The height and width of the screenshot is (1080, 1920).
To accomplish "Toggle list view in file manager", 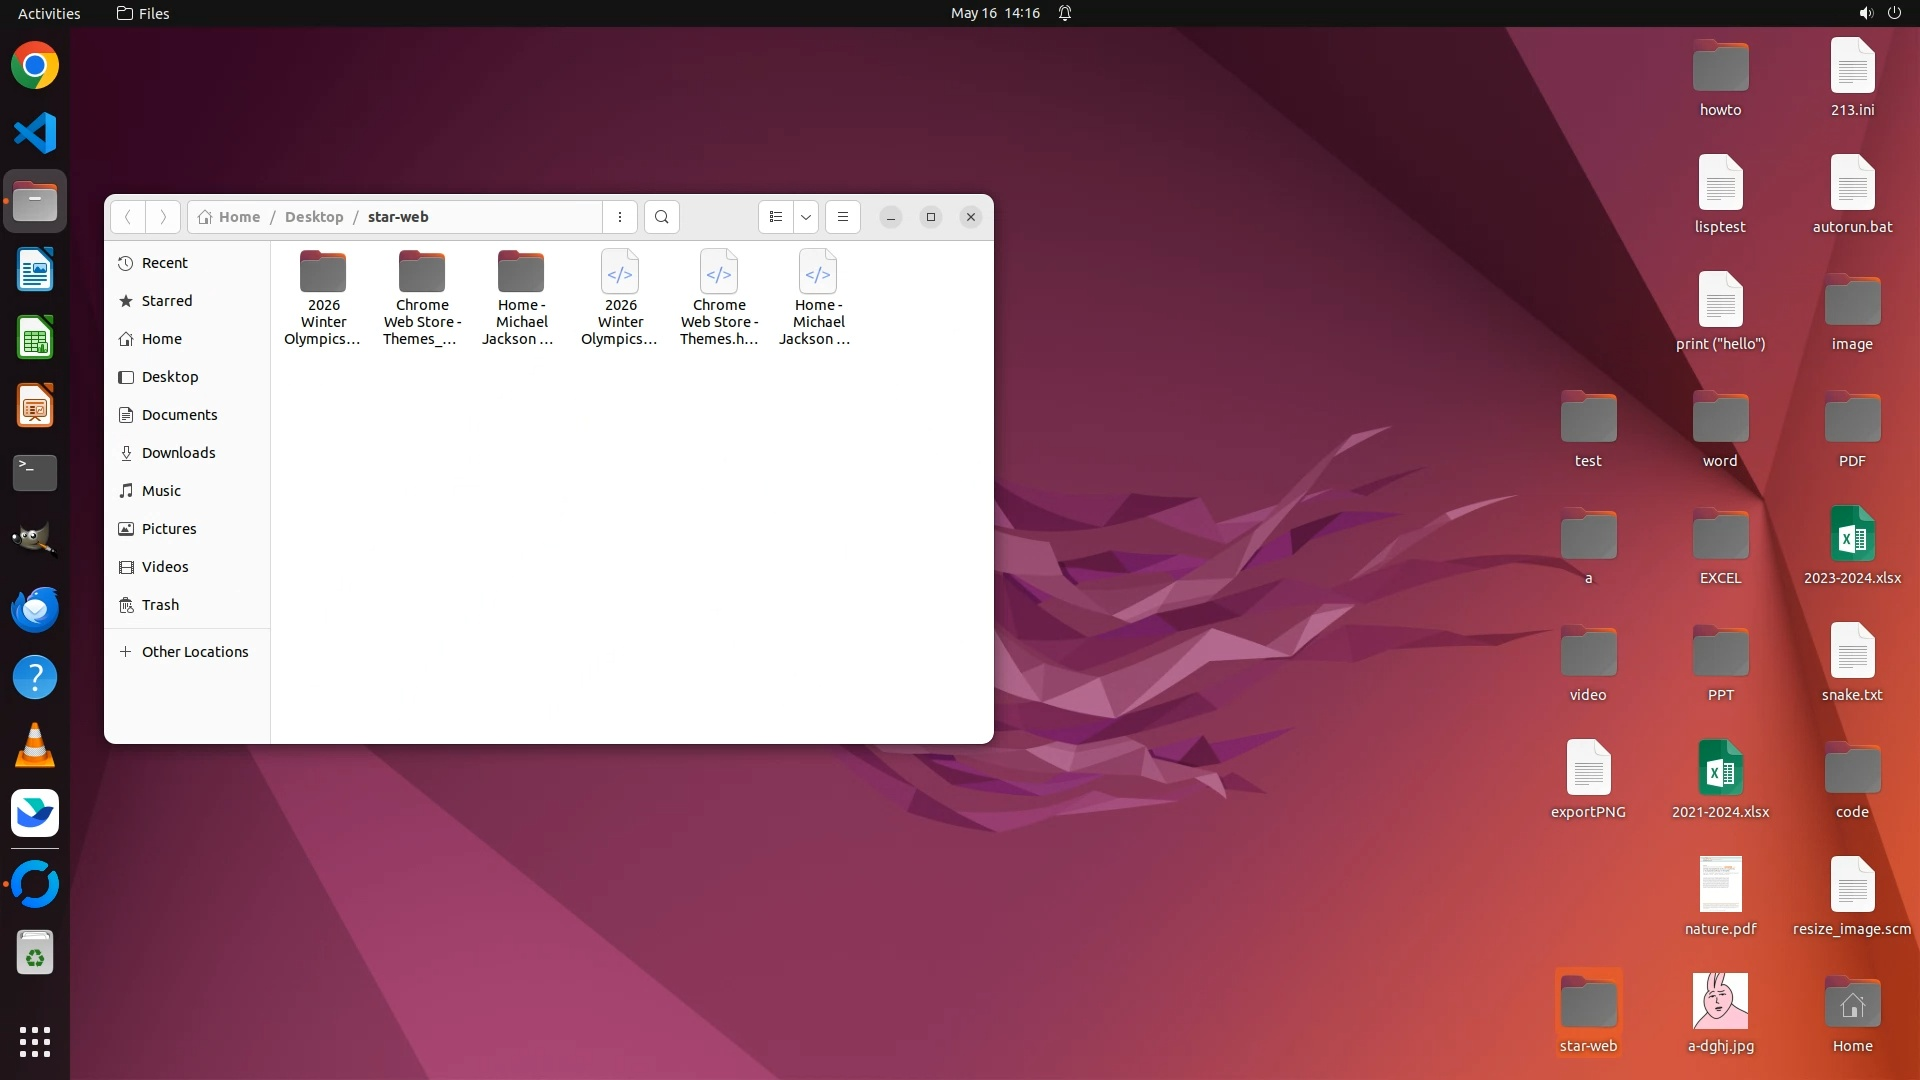I will [776, 217].
